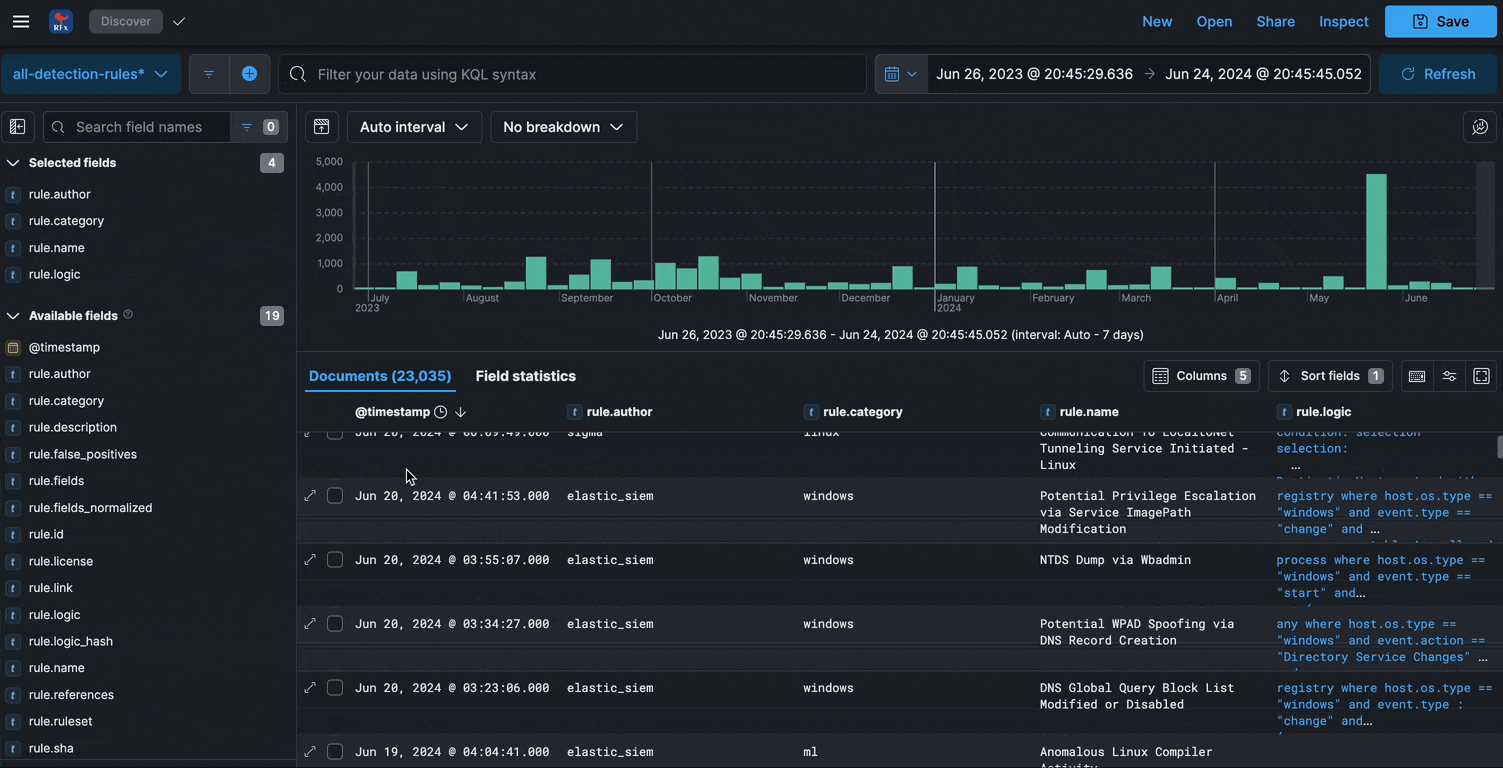1503x768 pixels.
Task: Click the Refresh button
Action: pos(1438,74)
